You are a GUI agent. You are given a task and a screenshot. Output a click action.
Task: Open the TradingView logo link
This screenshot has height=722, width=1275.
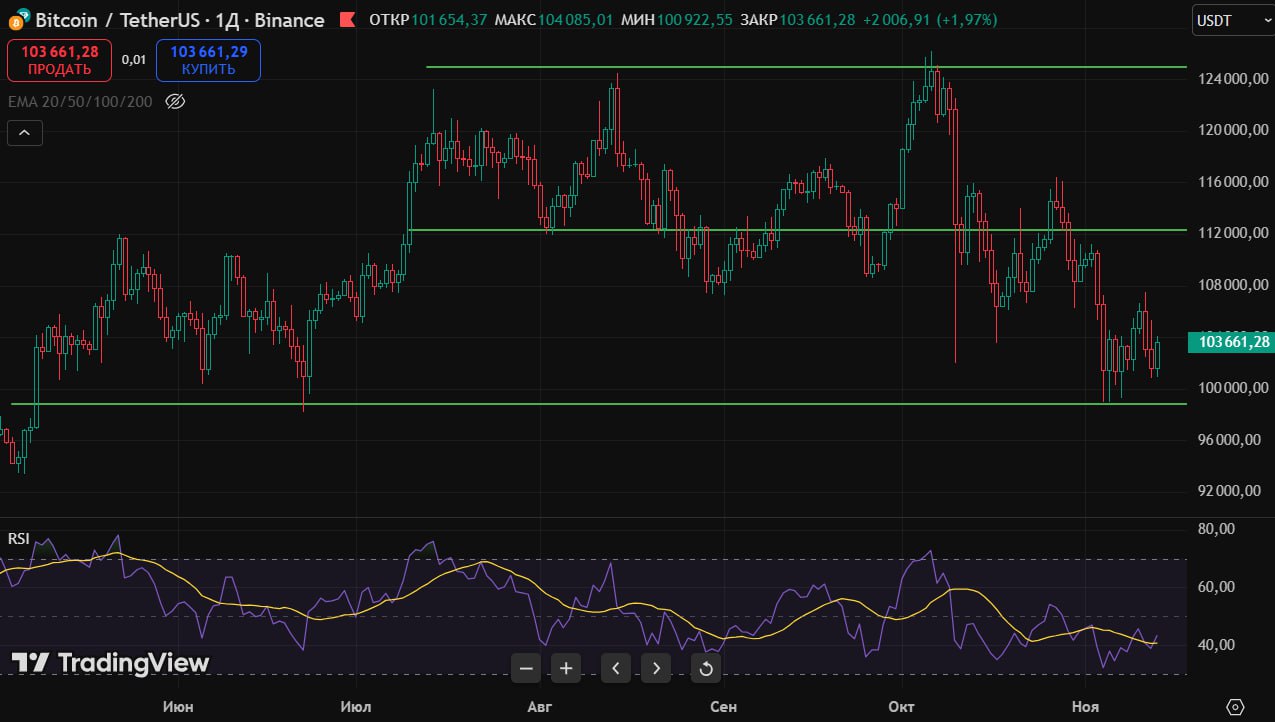pos(110,663)
